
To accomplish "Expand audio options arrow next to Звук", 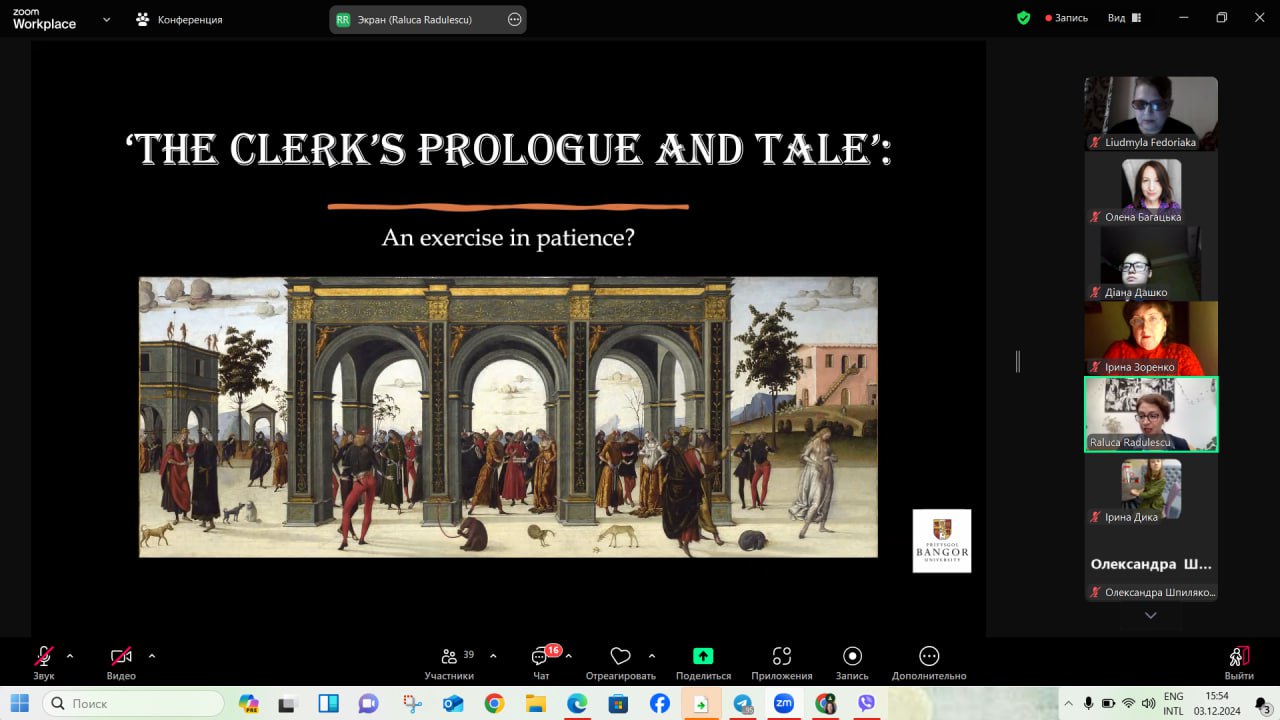I will (x=70, y=656).
